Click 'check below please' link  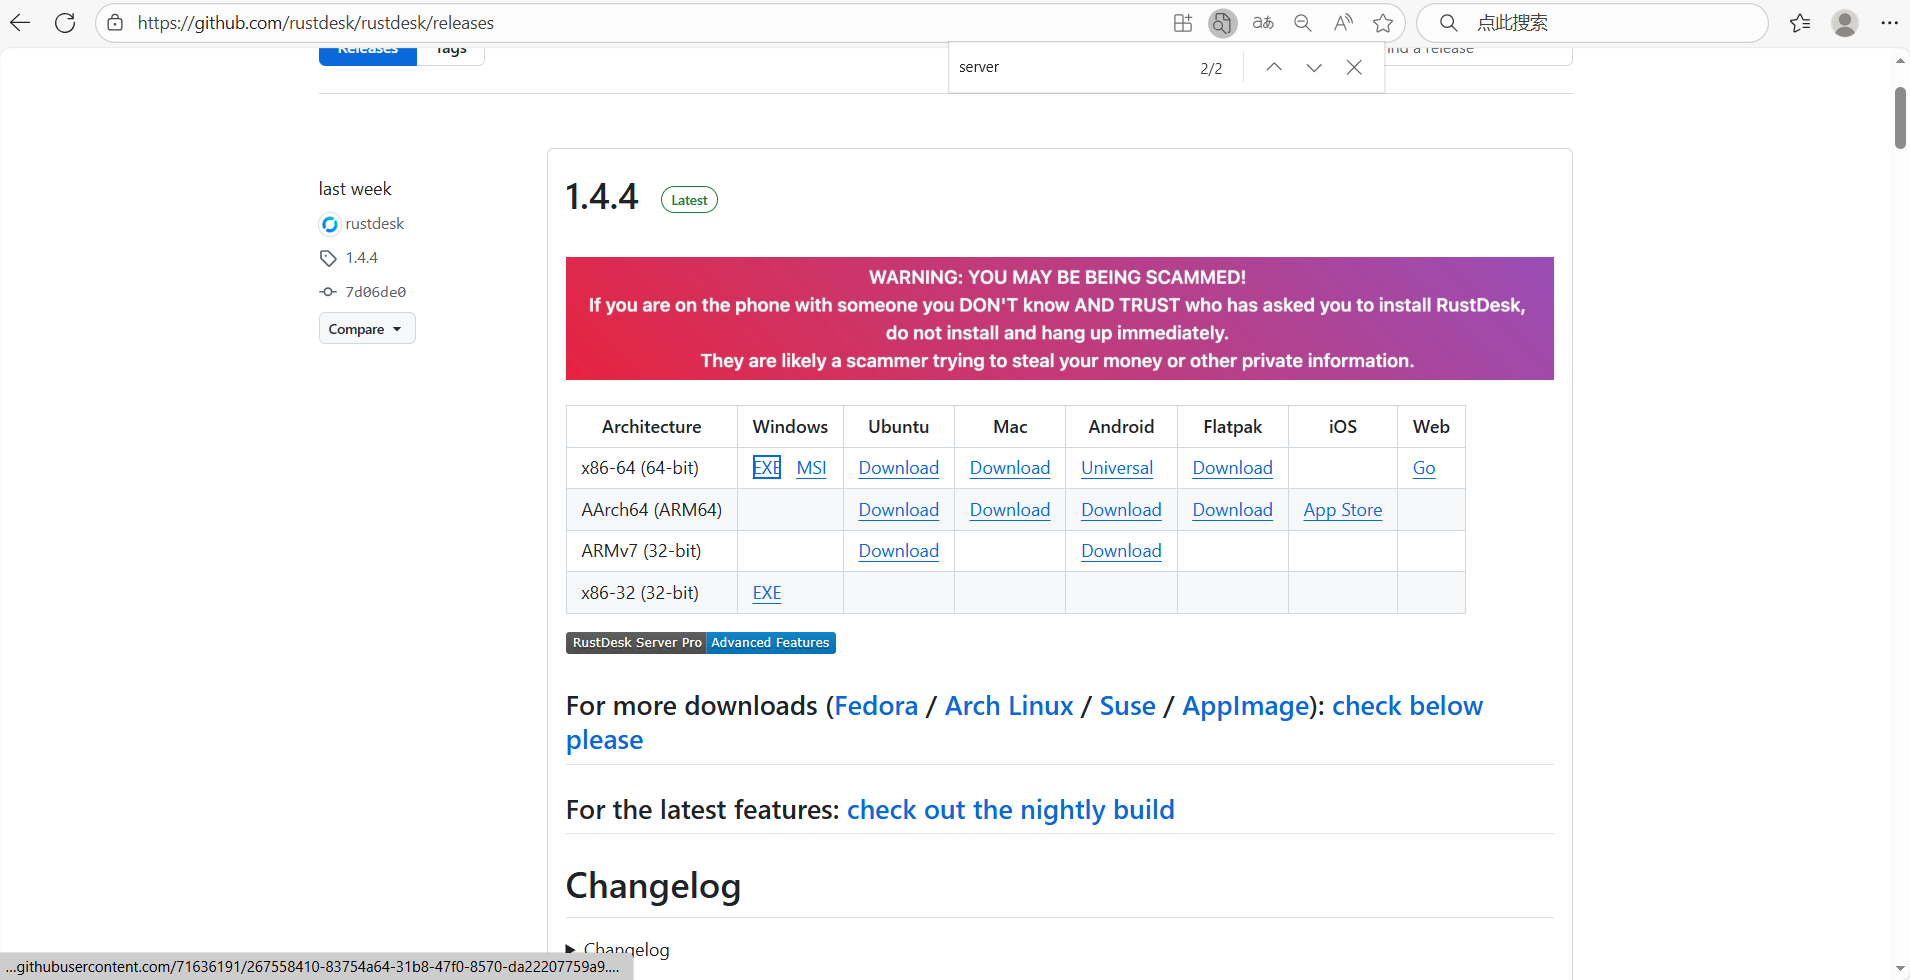tap(1407, 706)
